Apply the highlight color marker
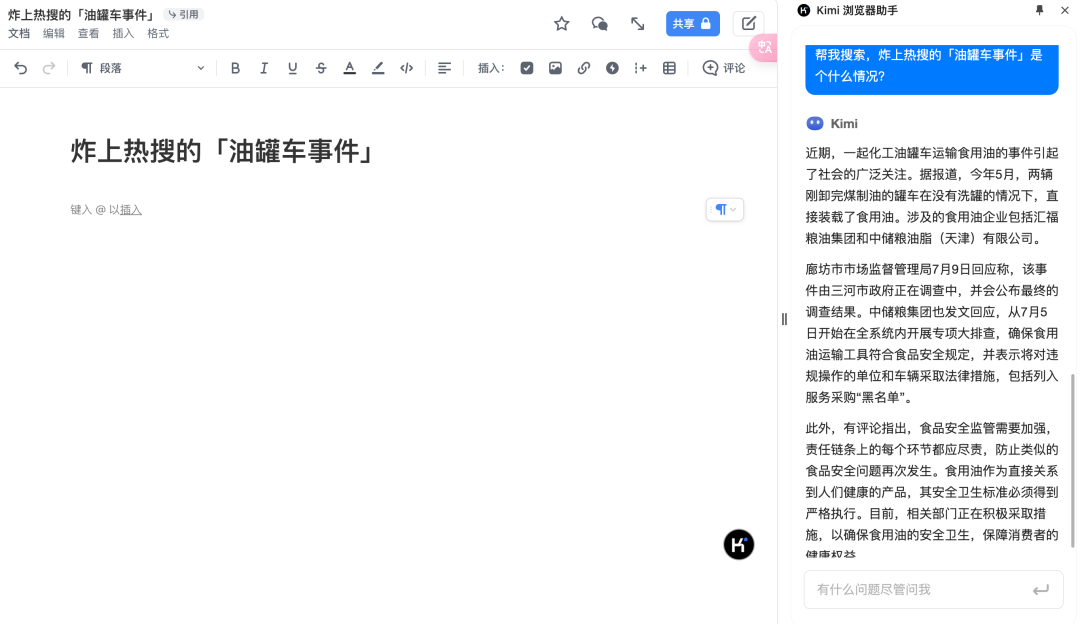The width and height of the screenshot is (1080, 624). tap(378, 68)
